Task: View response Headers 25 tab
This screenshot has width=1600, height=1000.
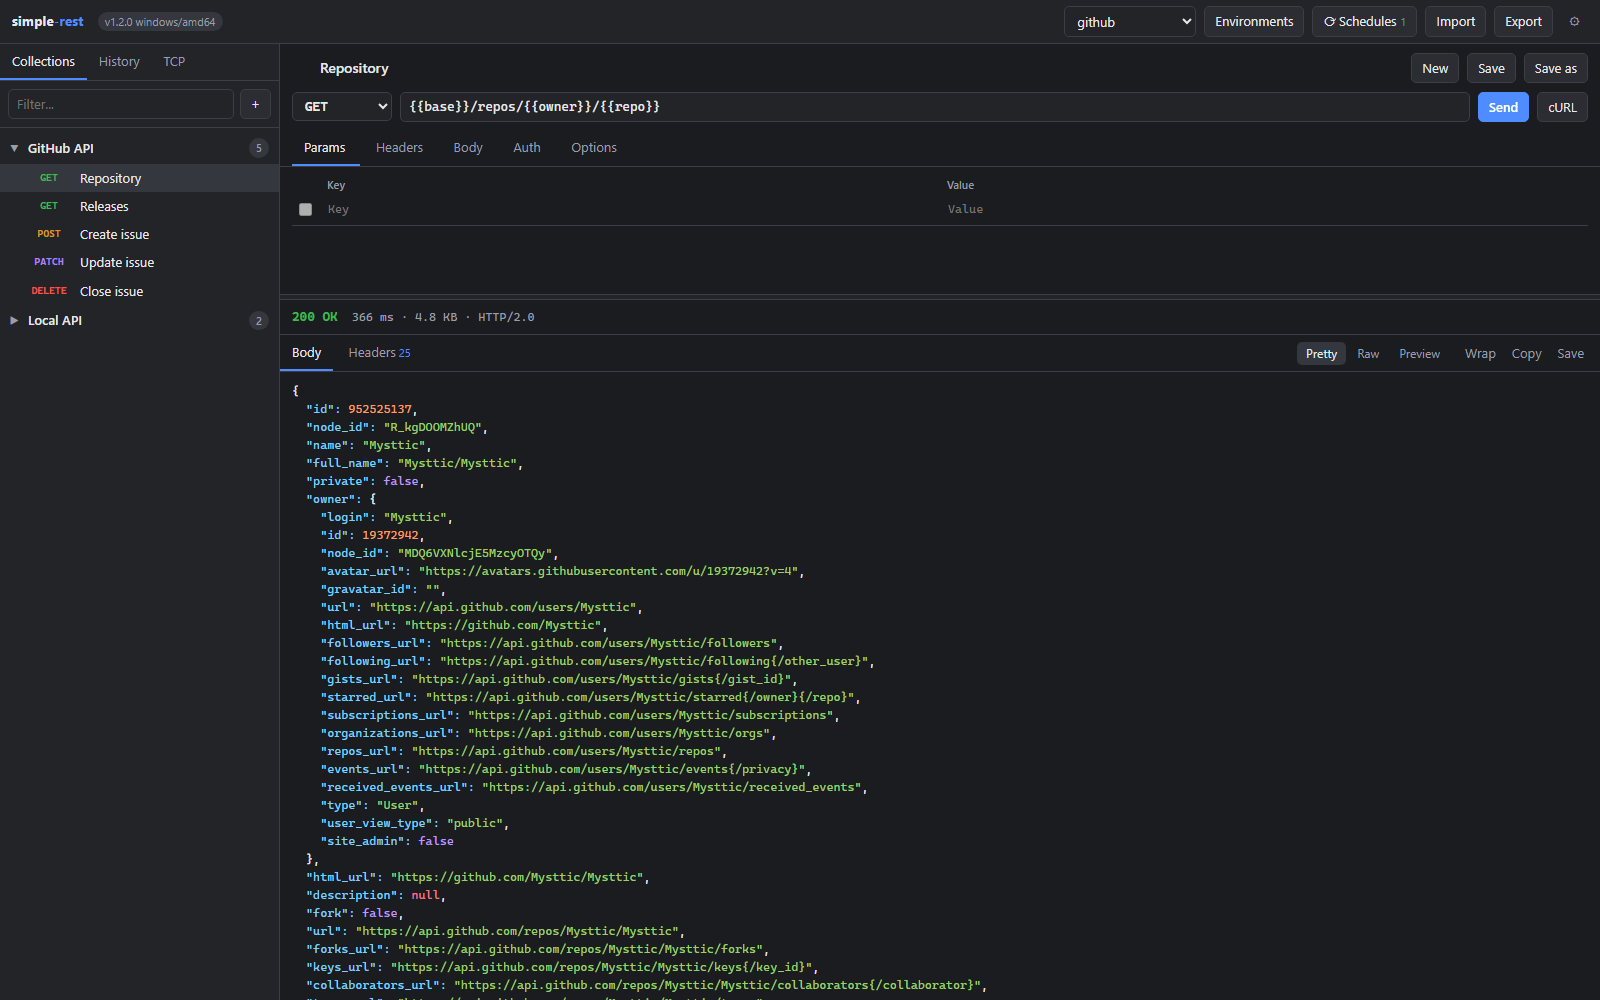Action: click(379, 353)
